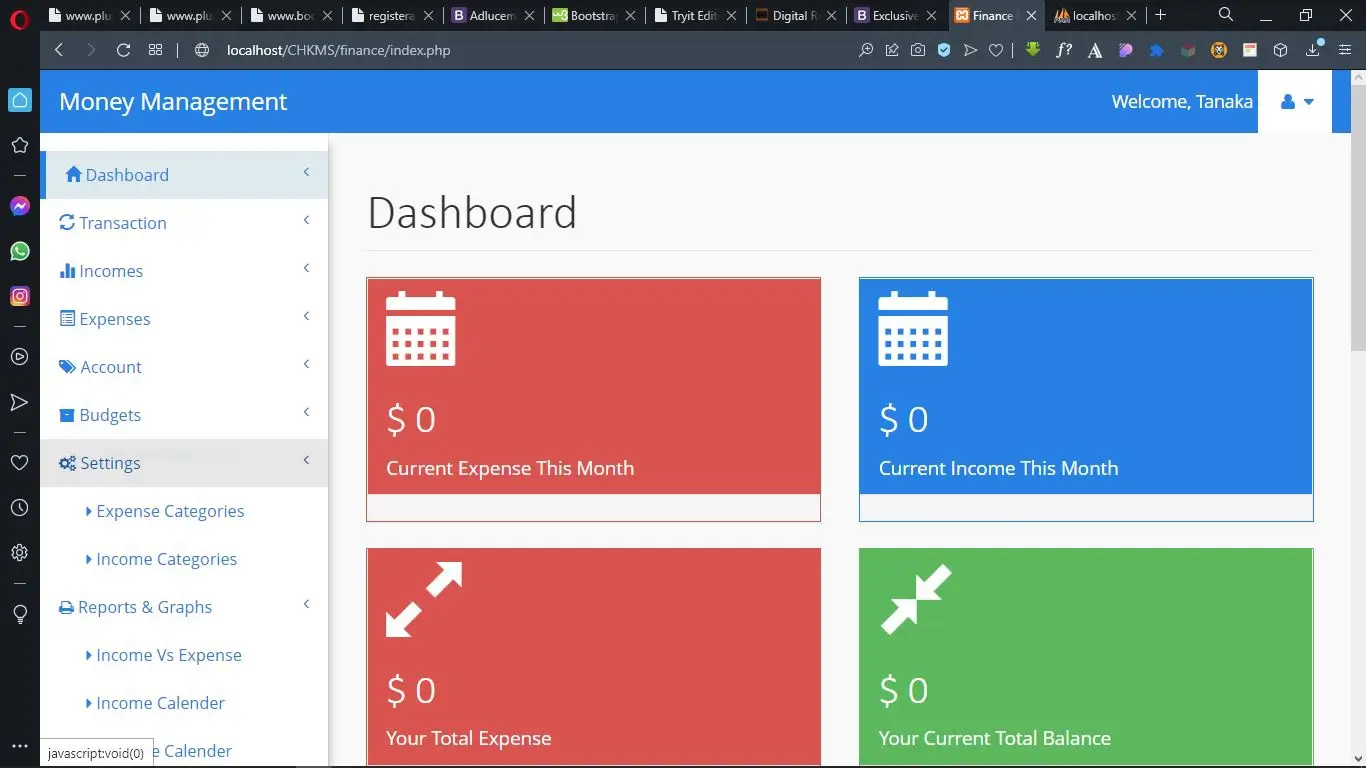Screen dimensions: 1366x768
Task: Click the browser reload page icon
Action: (123, 50)
